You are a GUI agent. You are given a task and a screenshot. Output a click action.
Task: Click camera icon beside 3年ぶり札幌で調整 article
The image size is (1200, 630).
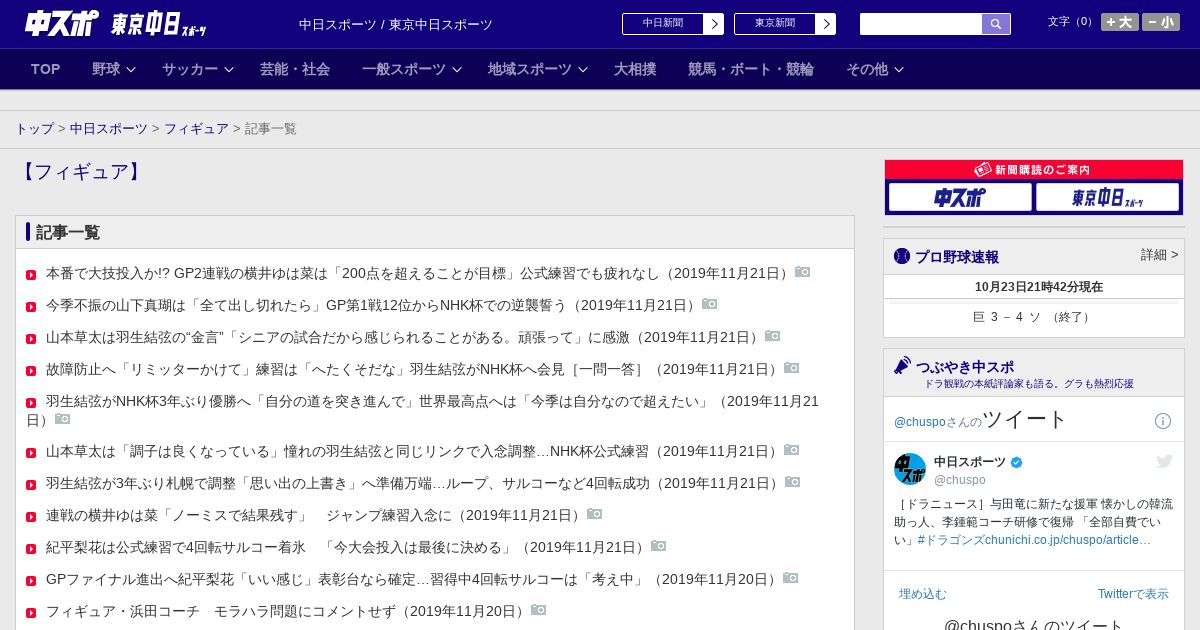[792, 482]
